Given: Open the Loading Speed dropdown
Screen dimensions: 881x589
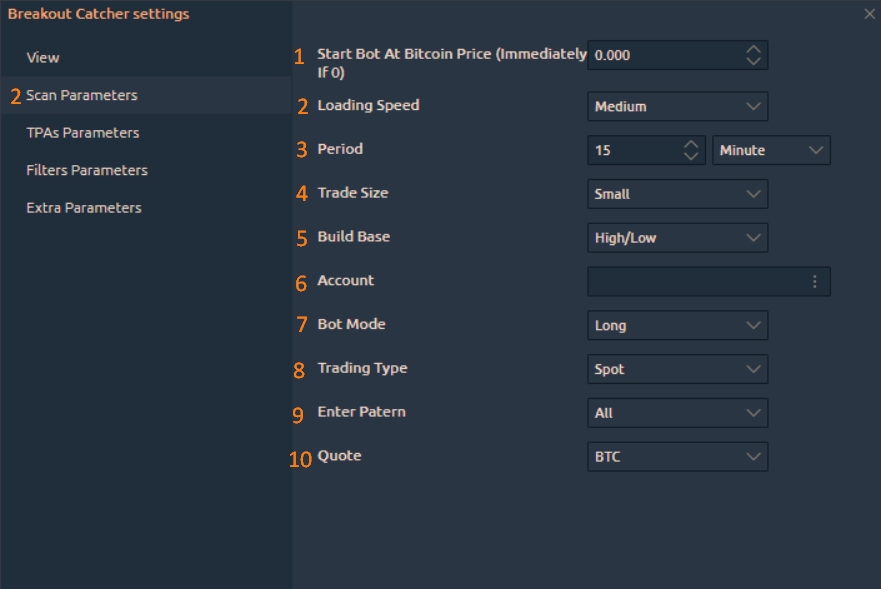Looking at the screenshot, I should click(x=677, y=106).
